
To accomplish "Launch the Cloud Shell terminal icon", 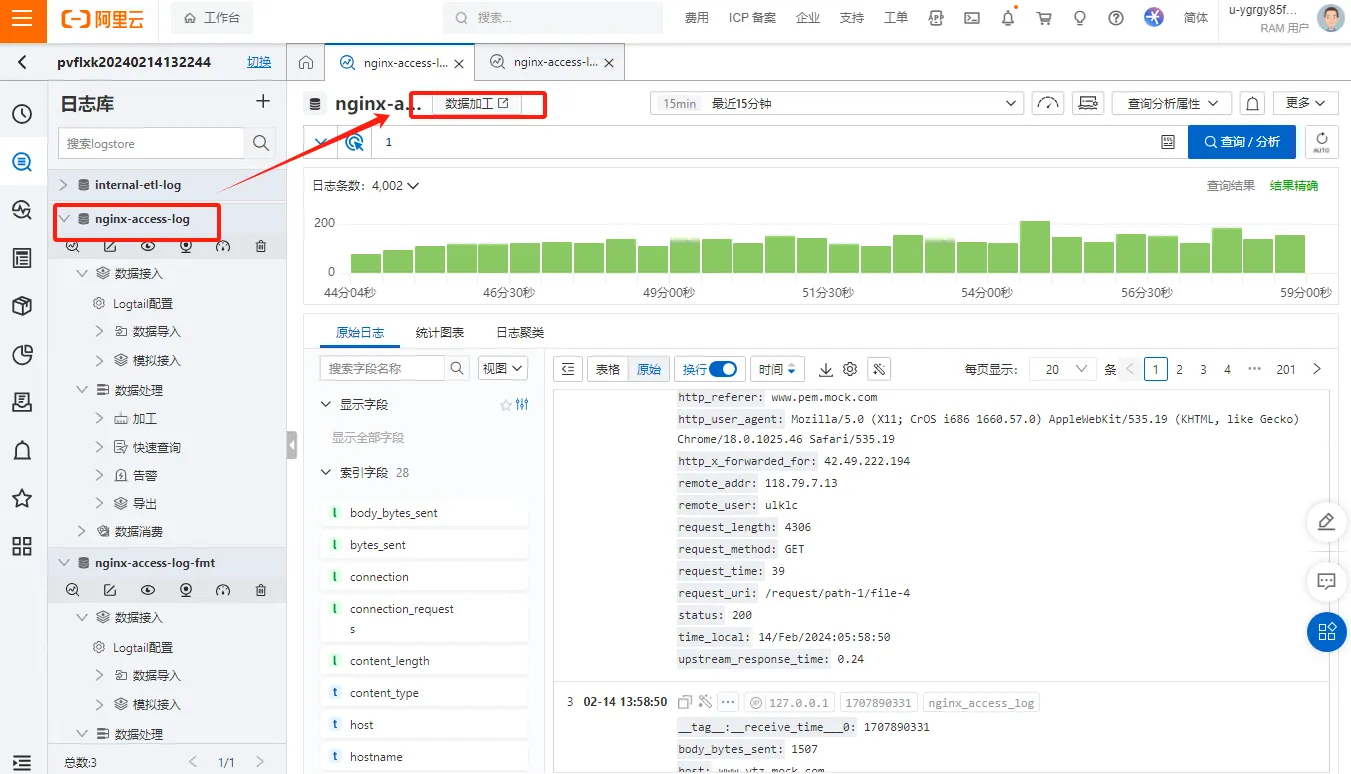I will pyautogui.click(x=972, y=18).
